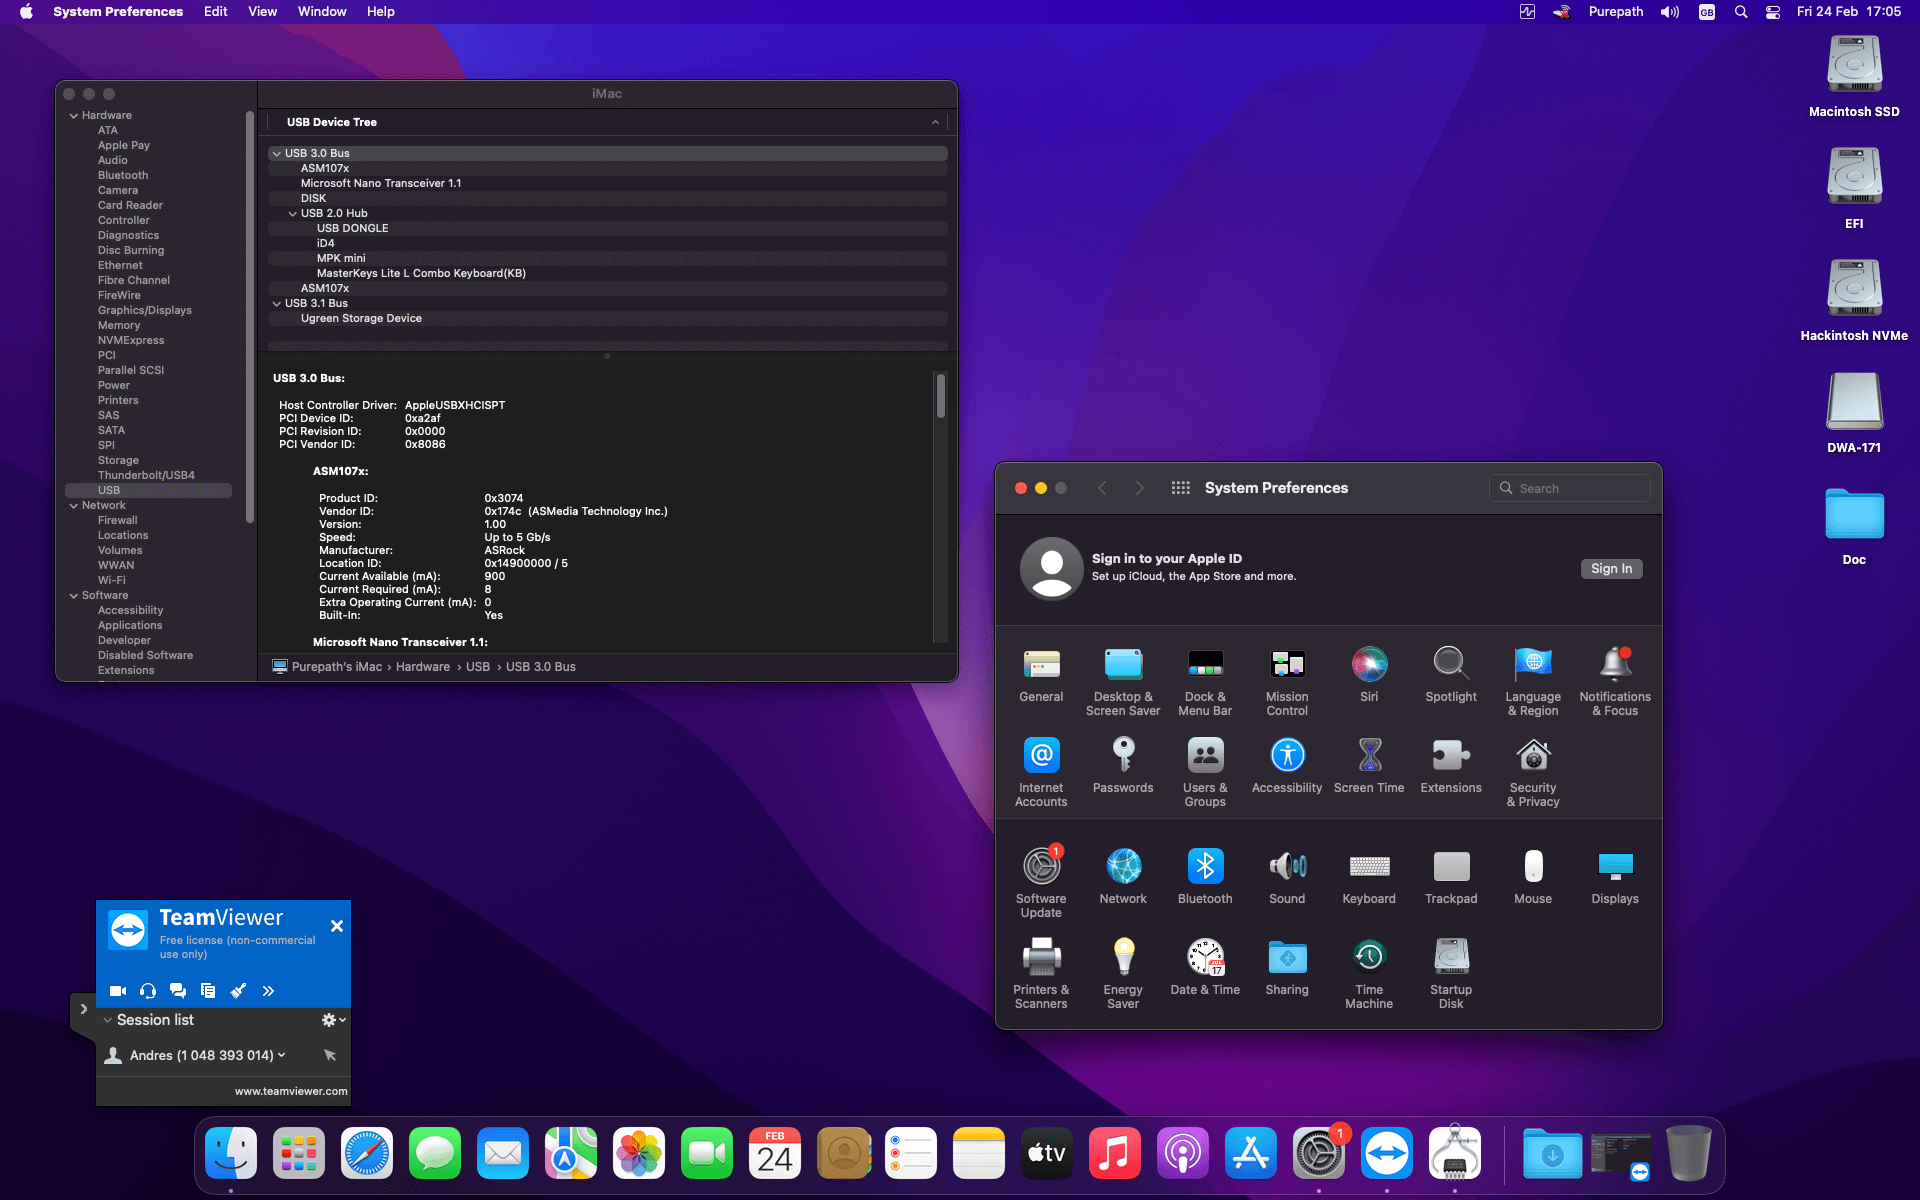Open the Software Update pane
Viewport: 1920px width, 1200px height.
(1041, 866)
